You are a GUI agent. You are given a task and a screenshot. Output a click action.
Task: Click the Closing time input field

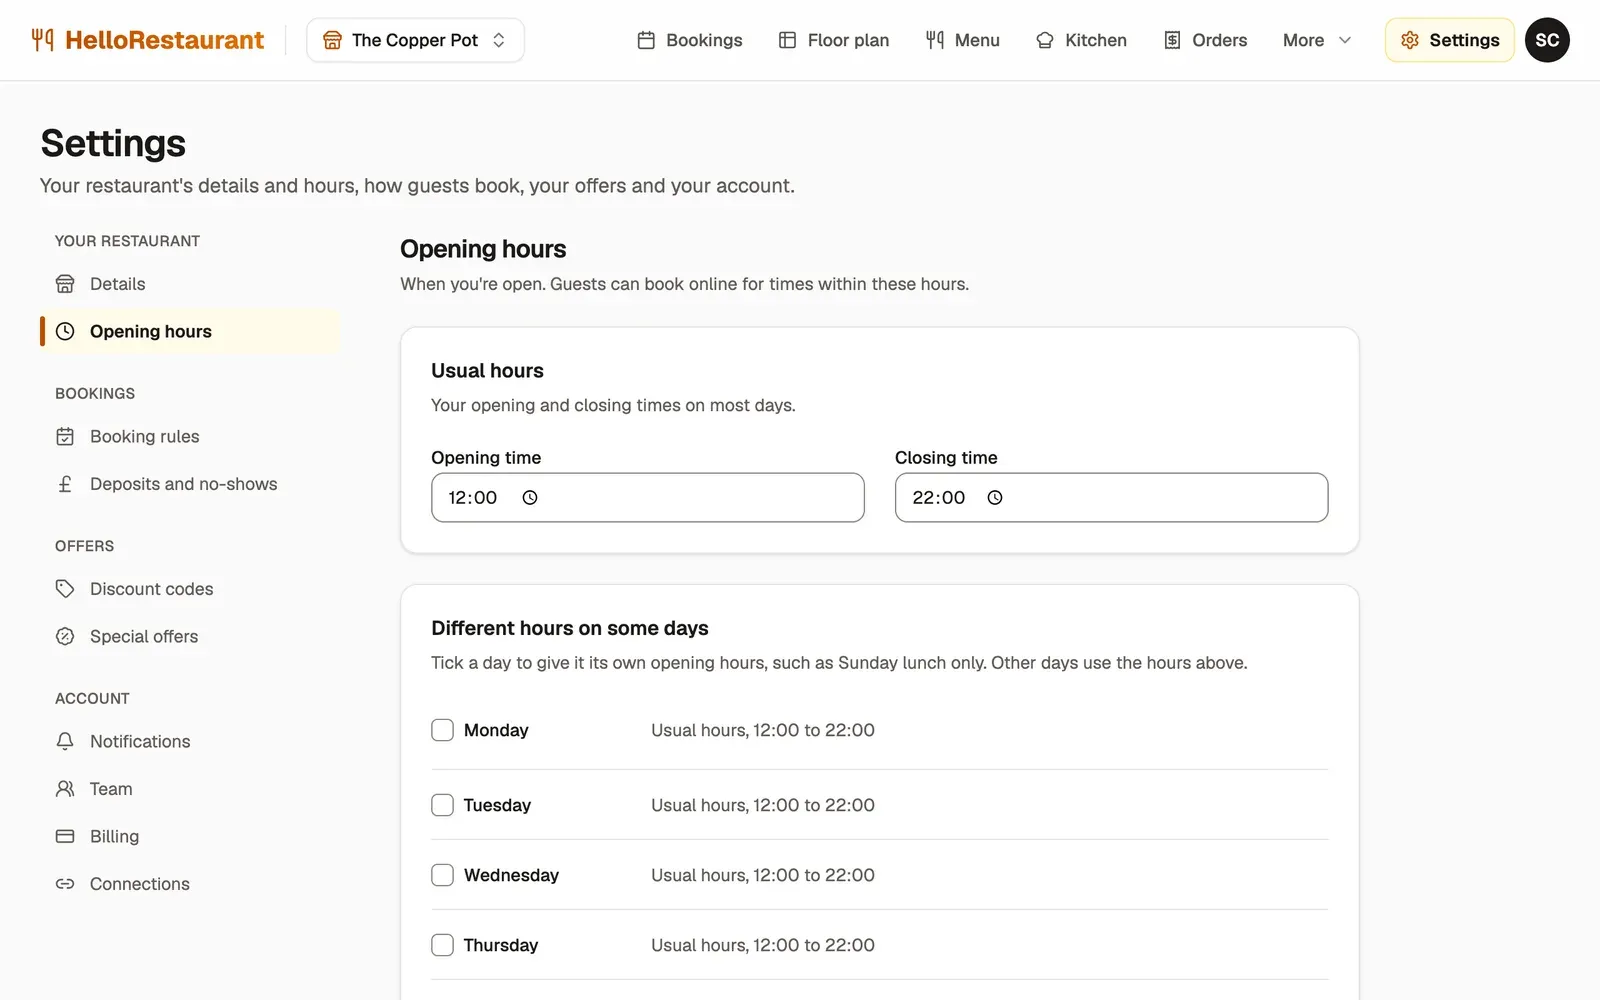[x=1111, y=498]
